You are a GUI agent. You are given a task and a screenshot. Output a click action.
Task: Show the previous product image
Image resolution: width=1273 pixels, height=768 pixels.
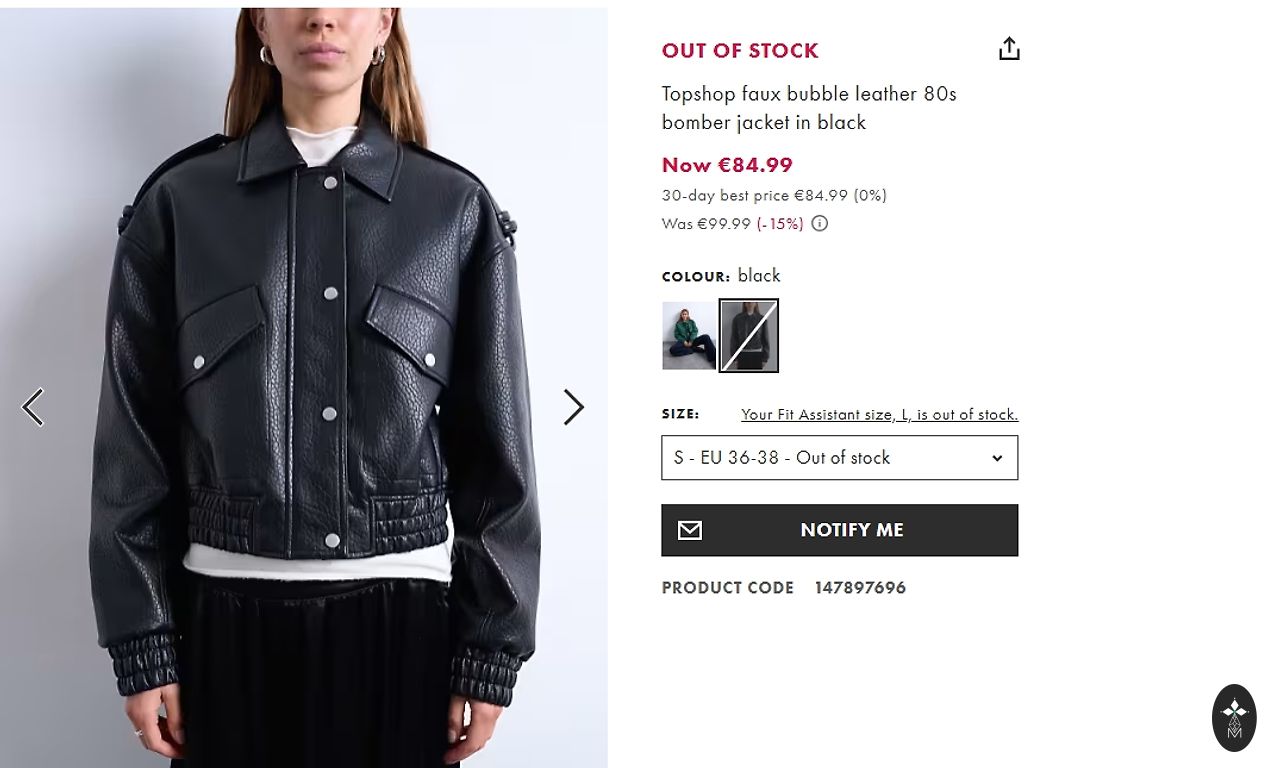[x=33, y=407]
